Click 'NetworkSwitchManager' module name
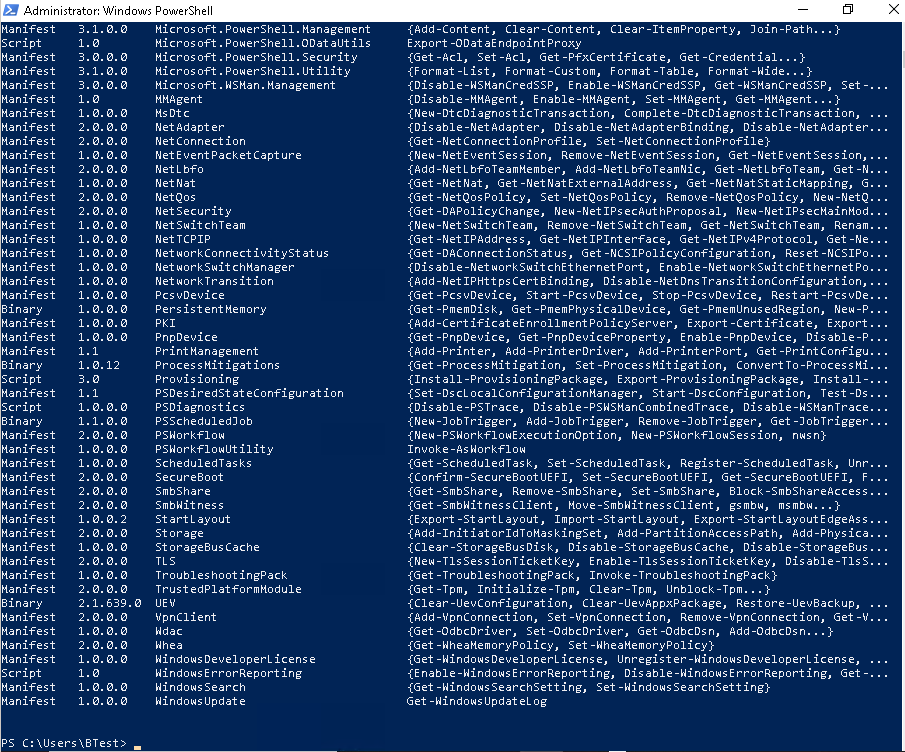The width and height of the screenshot is (905, 752). click(x=225, y=267)
